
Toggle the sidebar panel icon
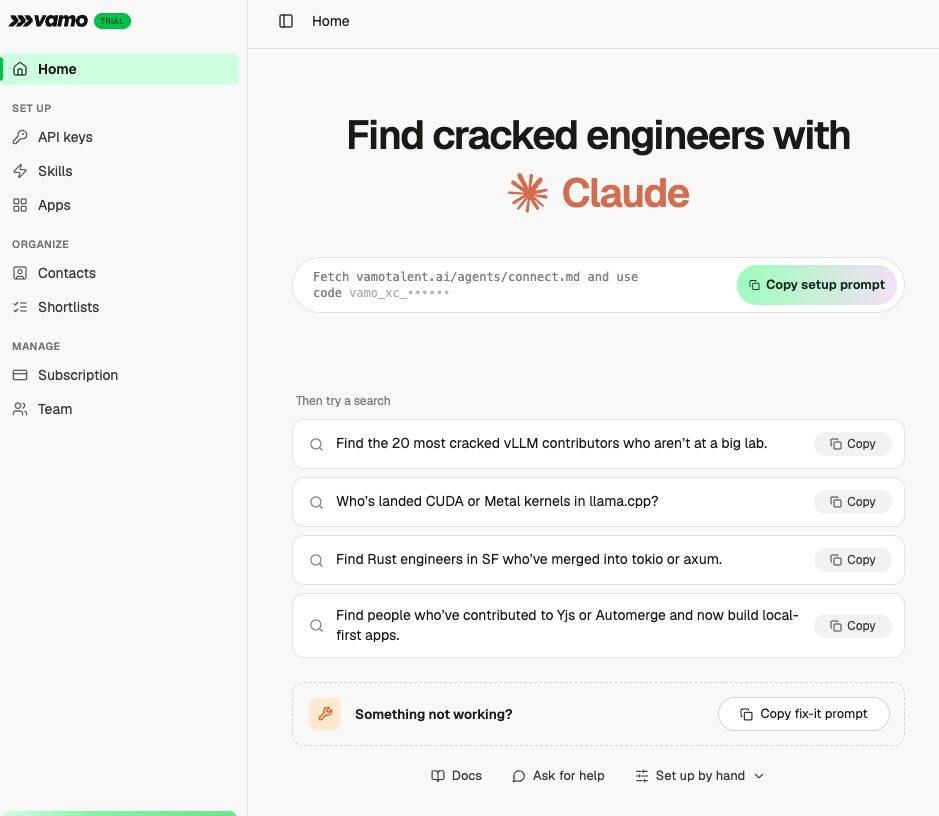click(286, 21)
